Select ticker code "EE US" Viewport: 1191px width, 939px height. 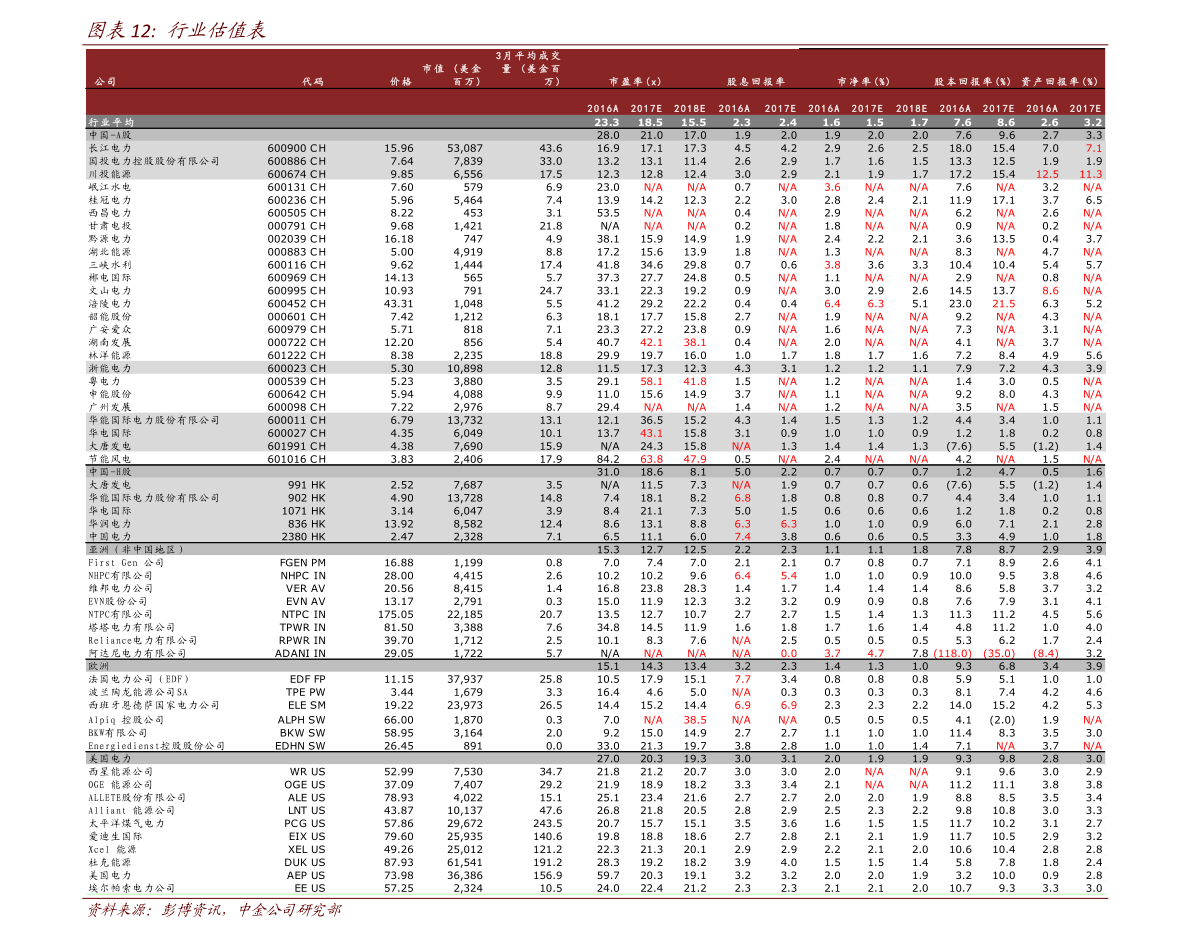click(310, 888)
